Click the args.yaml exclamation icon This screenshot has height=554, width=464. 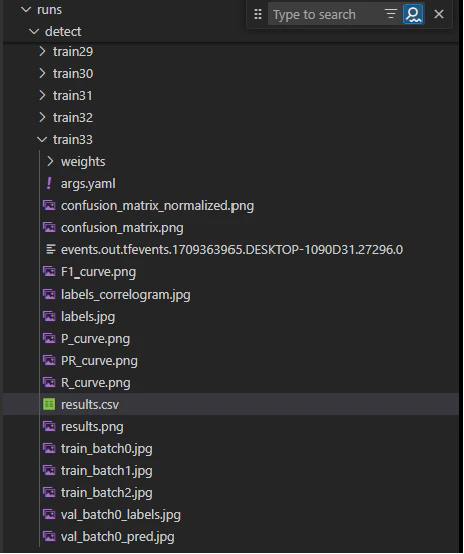point(49,183)
